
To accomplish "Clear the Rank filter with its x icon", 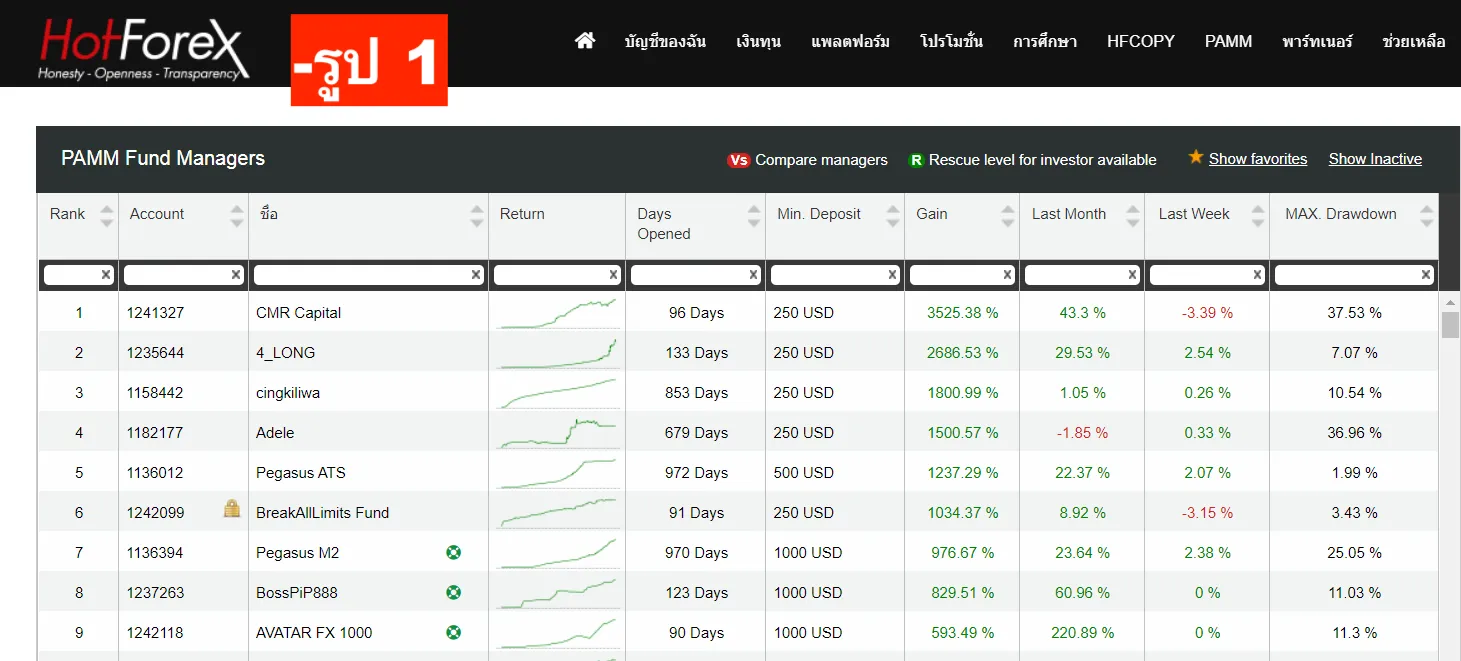I will pos(106,275).
